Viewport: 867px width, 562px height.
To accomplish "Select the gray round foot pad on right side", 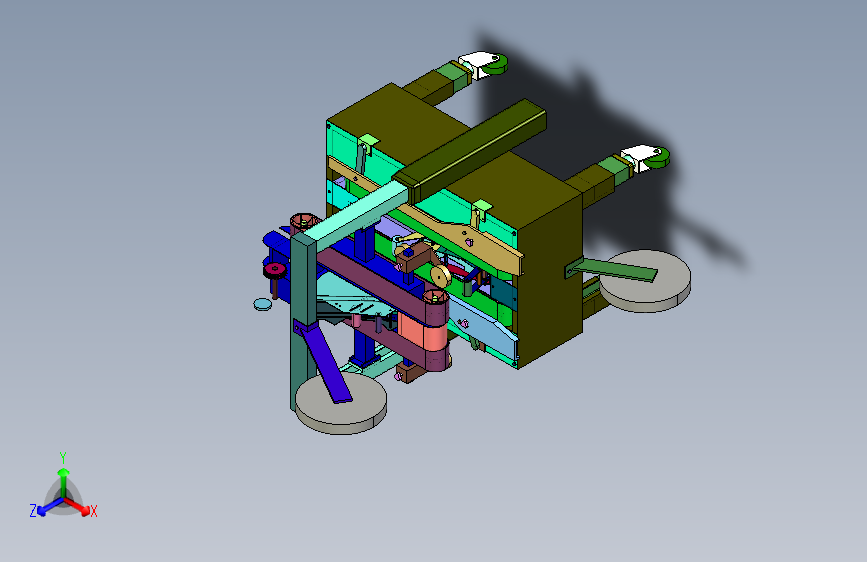I will [645, 282].
